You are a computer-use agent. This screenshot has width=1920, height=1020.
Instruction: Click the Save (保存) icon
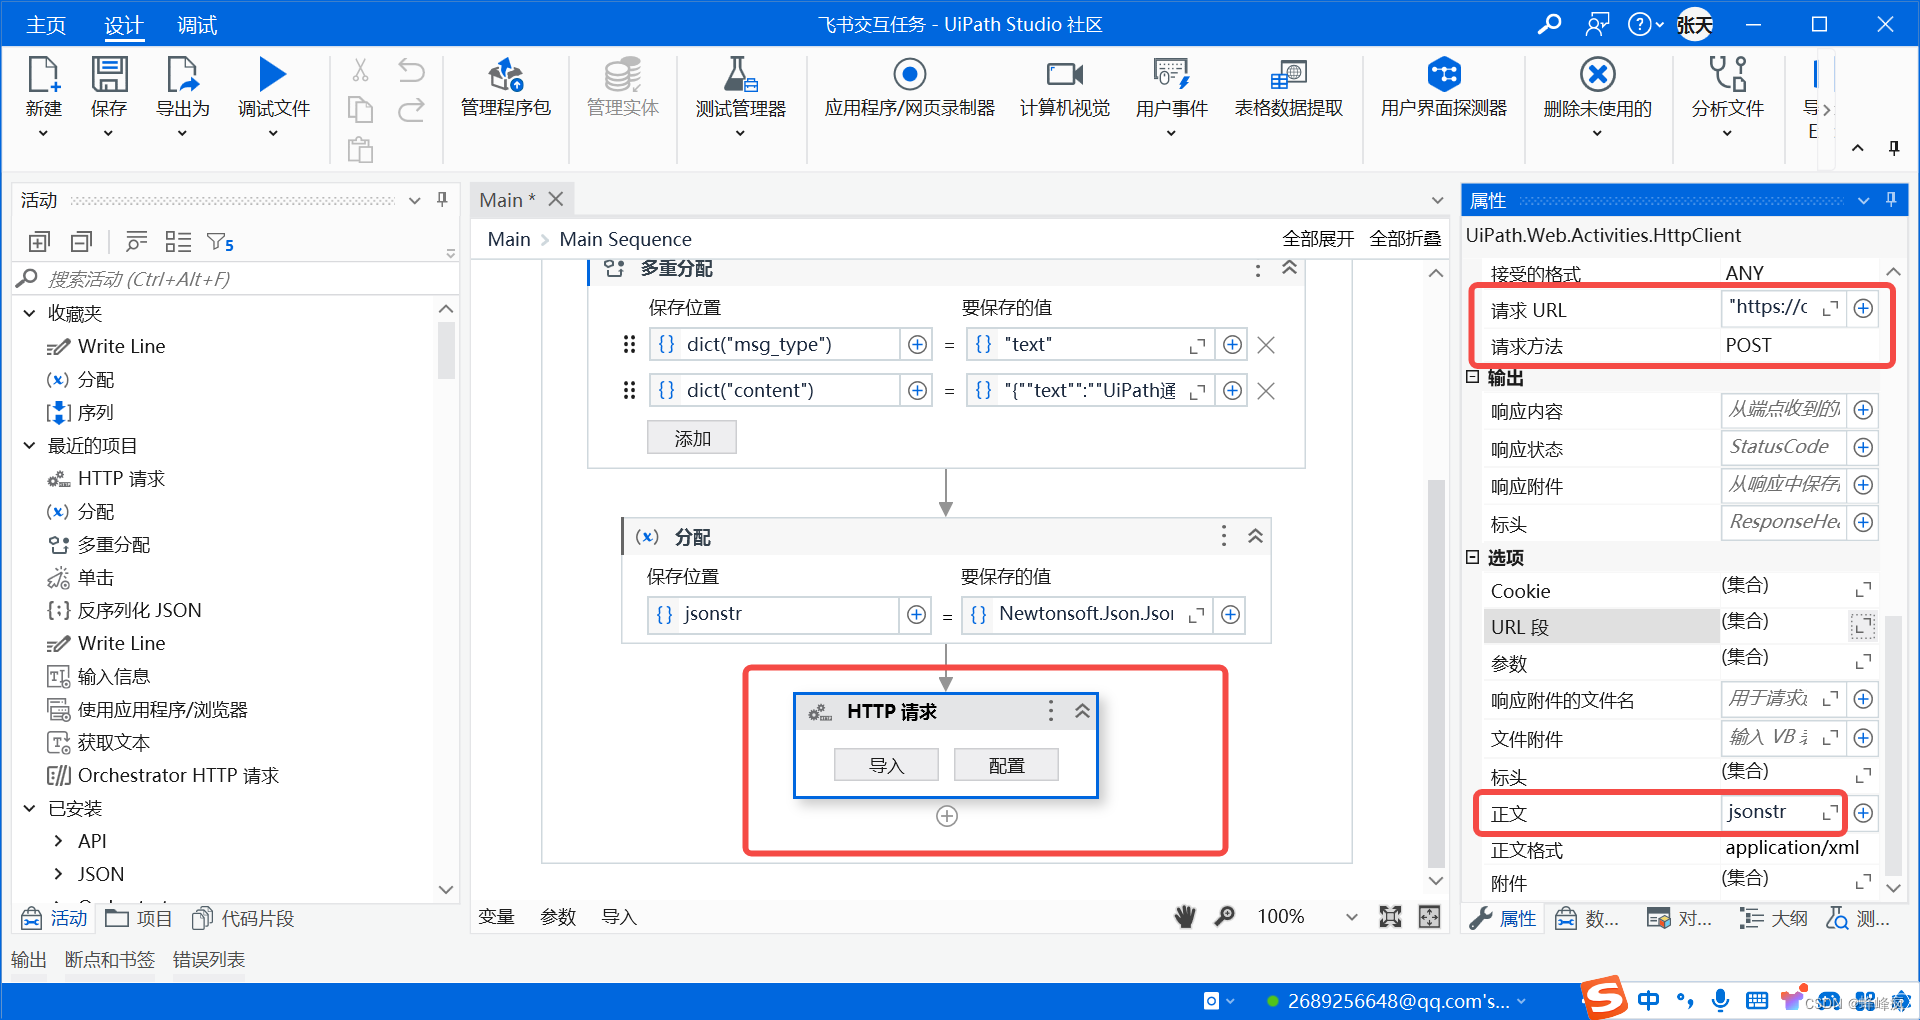[109, 74]
